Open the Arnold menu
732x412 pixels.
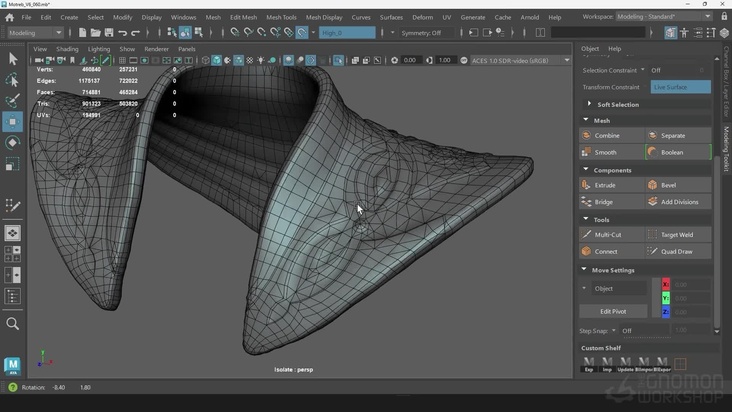pyautogui.click(x=529, y=17)
